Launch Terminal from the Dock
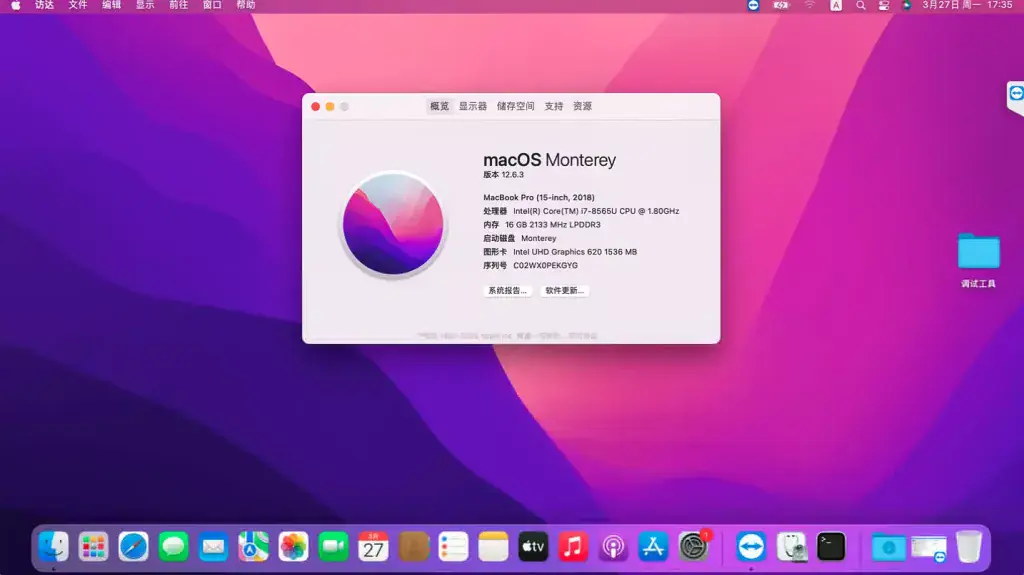 click(831, 547)
